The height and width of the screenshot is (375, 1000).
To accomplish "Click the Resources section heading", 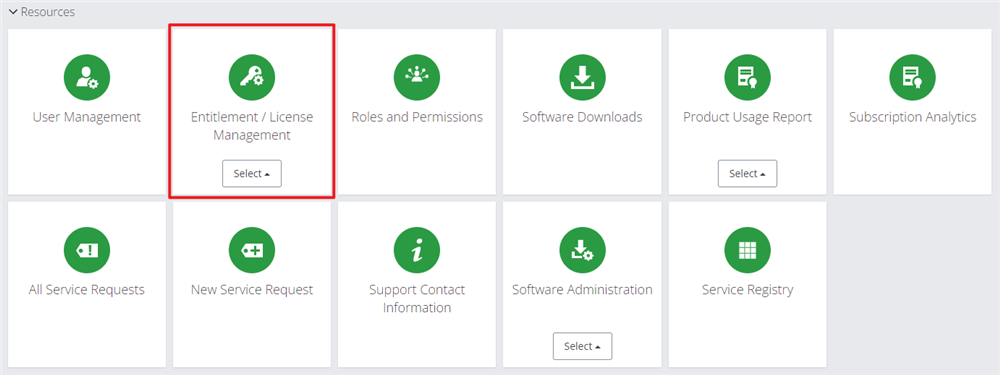I will click(48, 12).
